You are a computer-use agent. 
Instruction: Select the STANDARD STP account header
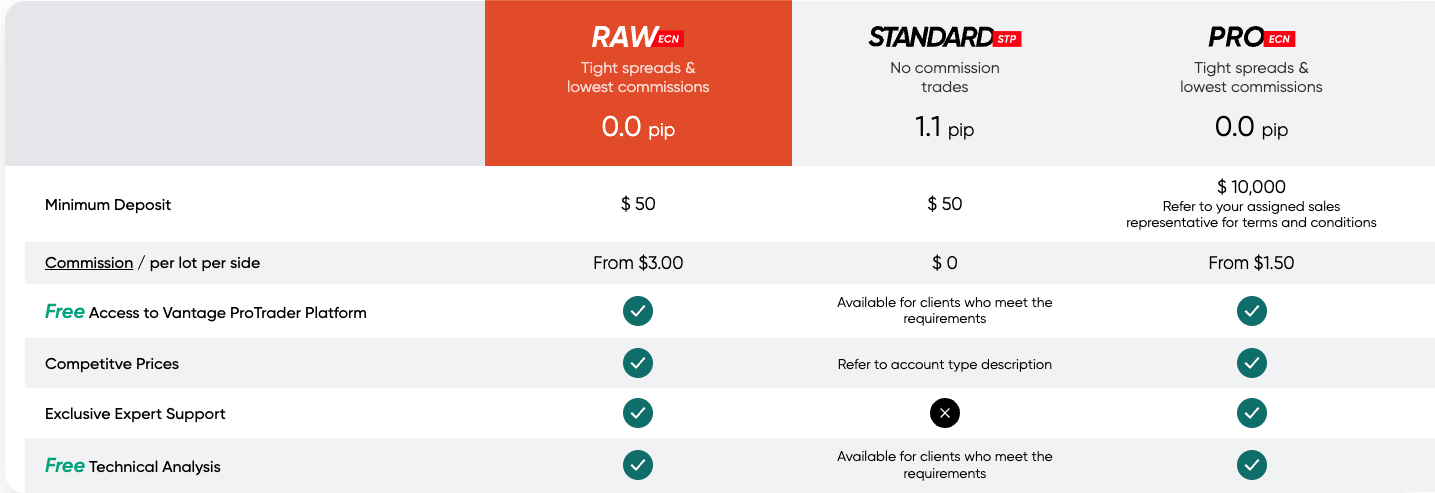(945, 38)
